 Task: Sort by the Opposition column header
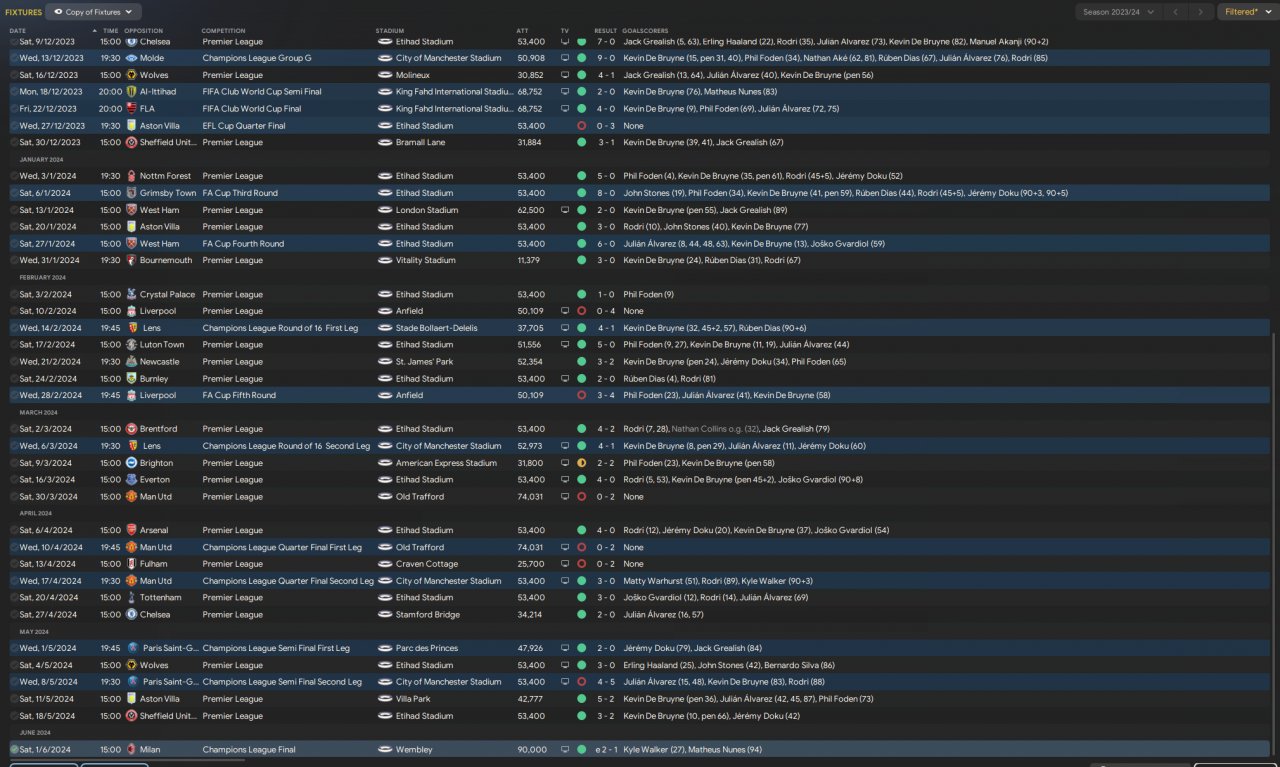143,31
